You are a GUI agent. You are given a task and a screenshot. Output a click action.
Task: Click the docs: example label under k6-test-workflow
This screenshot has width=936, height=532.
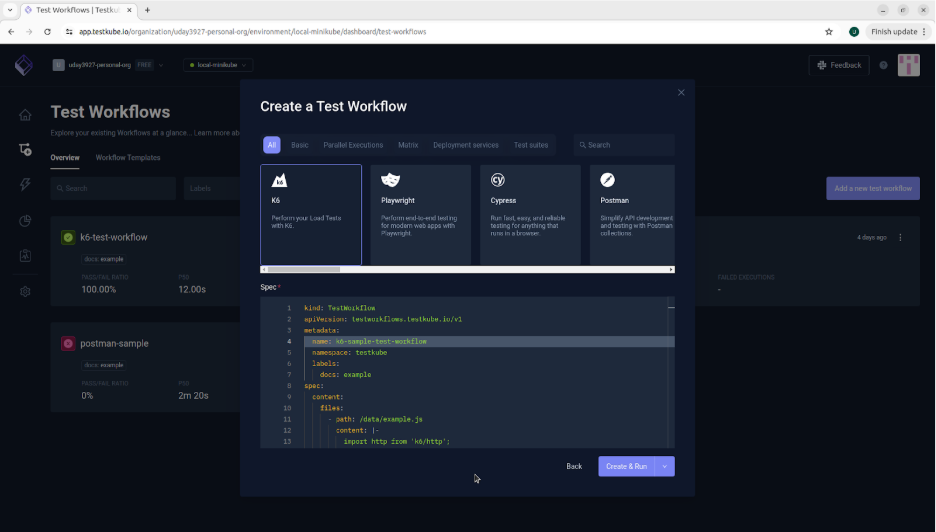(x=104, y=259)
